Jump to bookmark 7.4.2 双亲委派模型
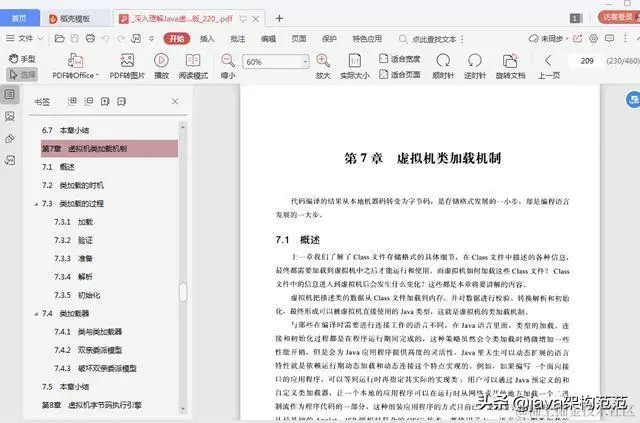Screen dimensions: 640x423 (88, 350)
